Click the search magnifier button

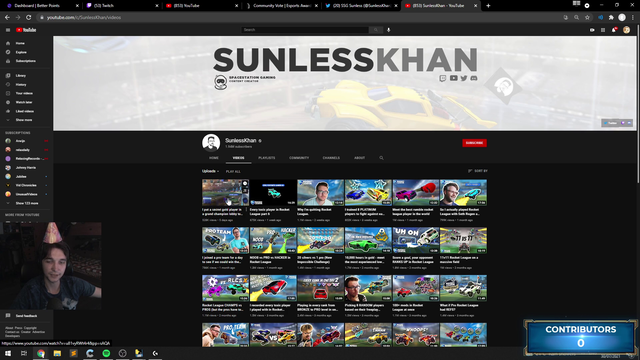pos(376,30)
